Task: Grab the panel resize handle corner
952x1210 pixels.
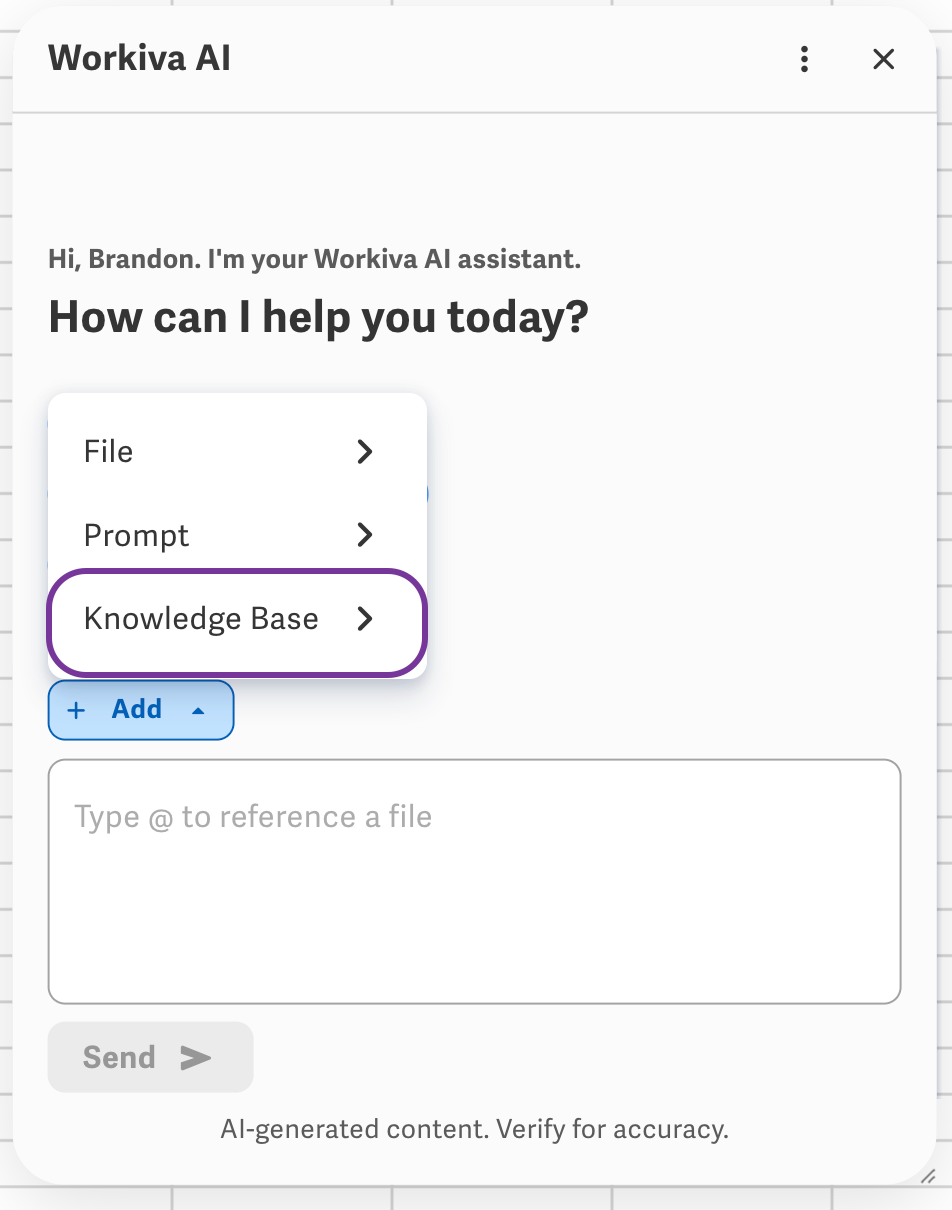Action: click(x=927, y=1176)
